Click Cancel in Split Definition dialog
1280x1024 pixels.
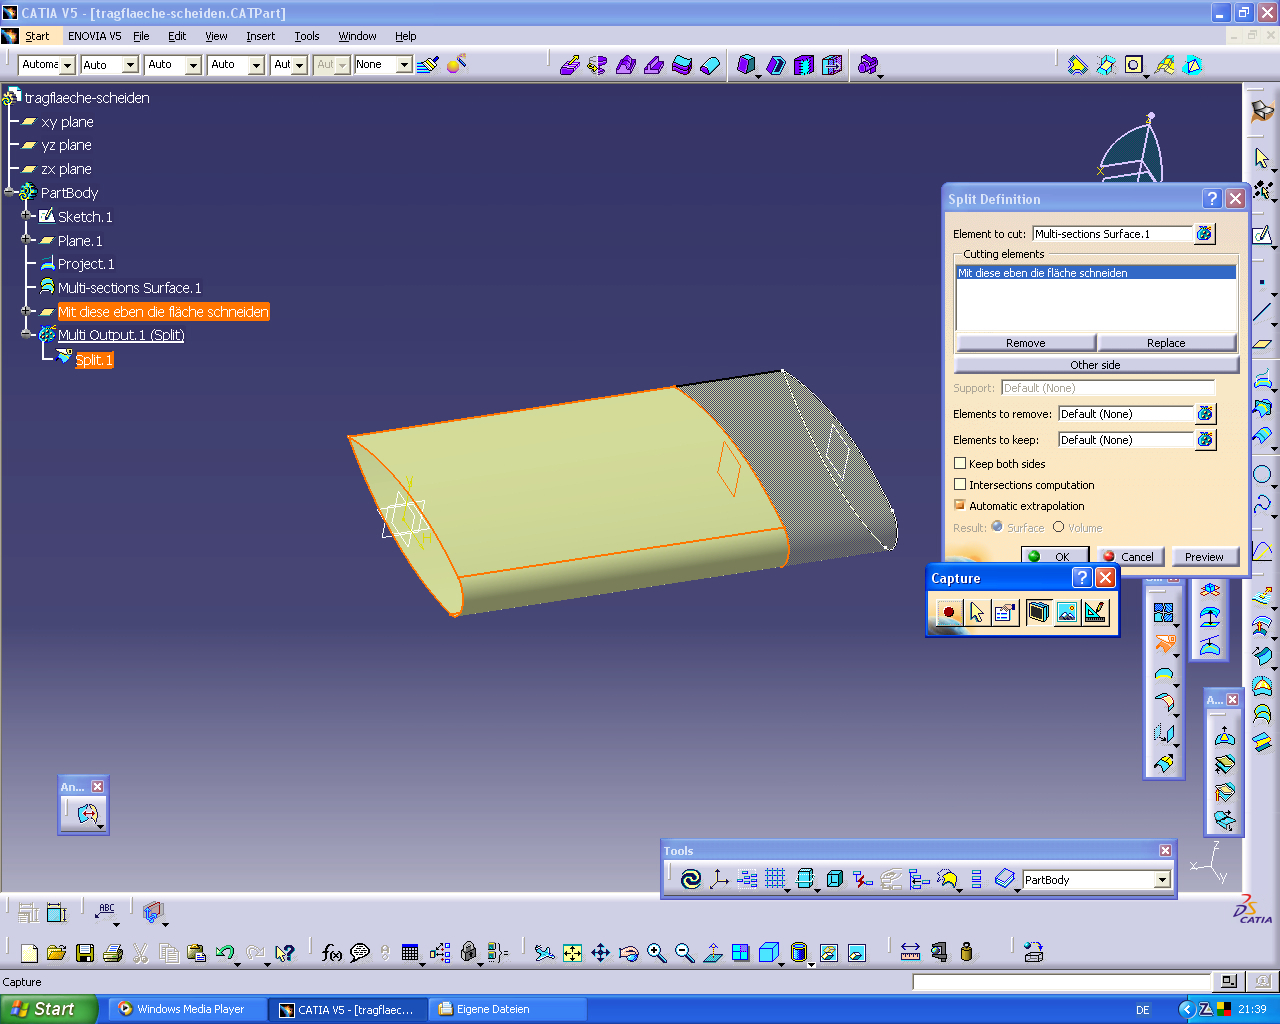coord(1129,557)
